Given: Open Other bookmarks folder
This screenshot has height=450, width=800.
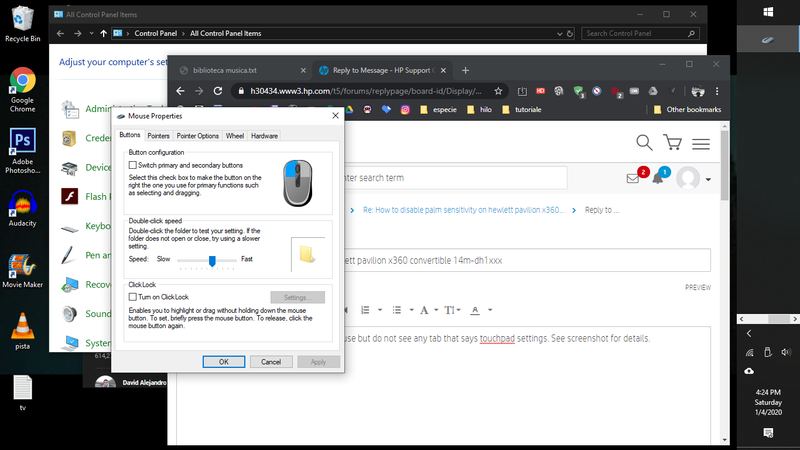Looking at the screenshot, I should [x=687, y=109].
